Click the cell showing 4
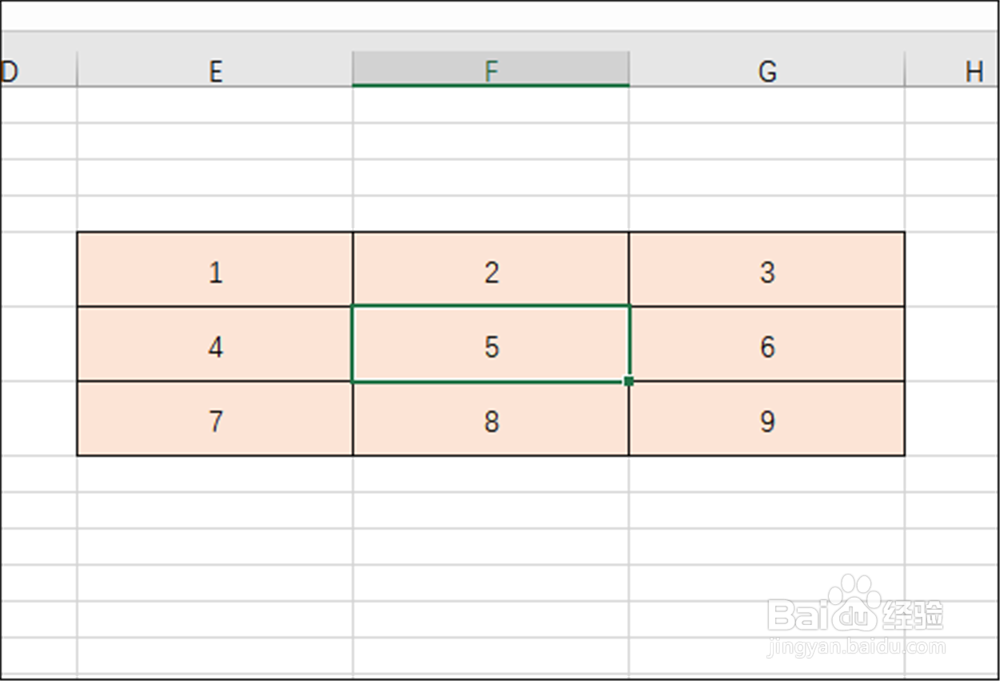 [215, 345]
